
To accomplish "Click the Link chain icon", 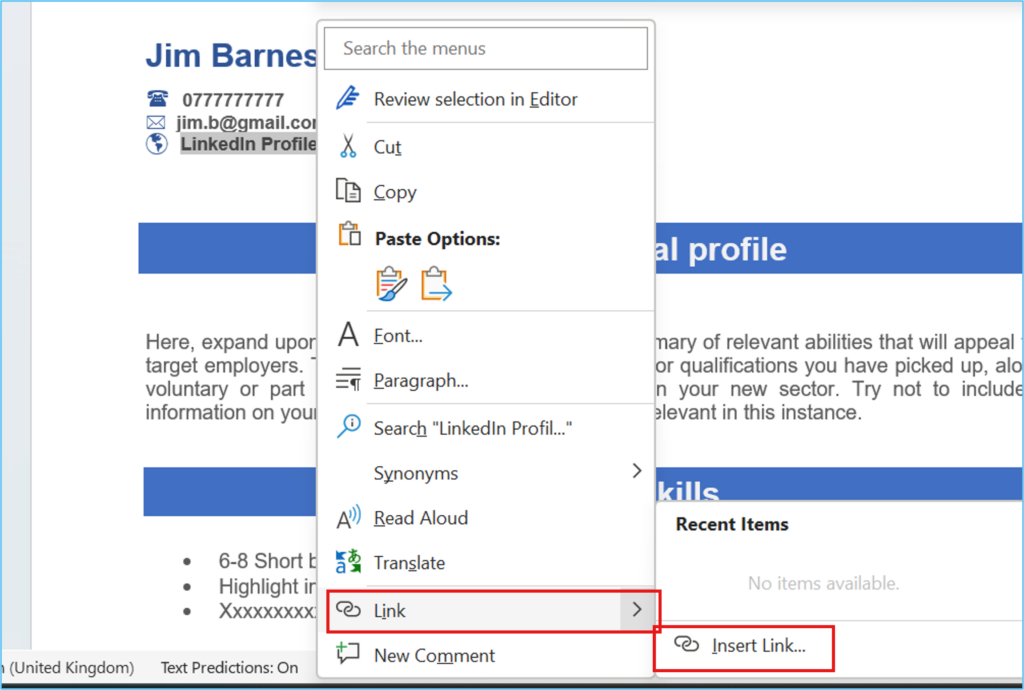I will [x=350, y=610].
